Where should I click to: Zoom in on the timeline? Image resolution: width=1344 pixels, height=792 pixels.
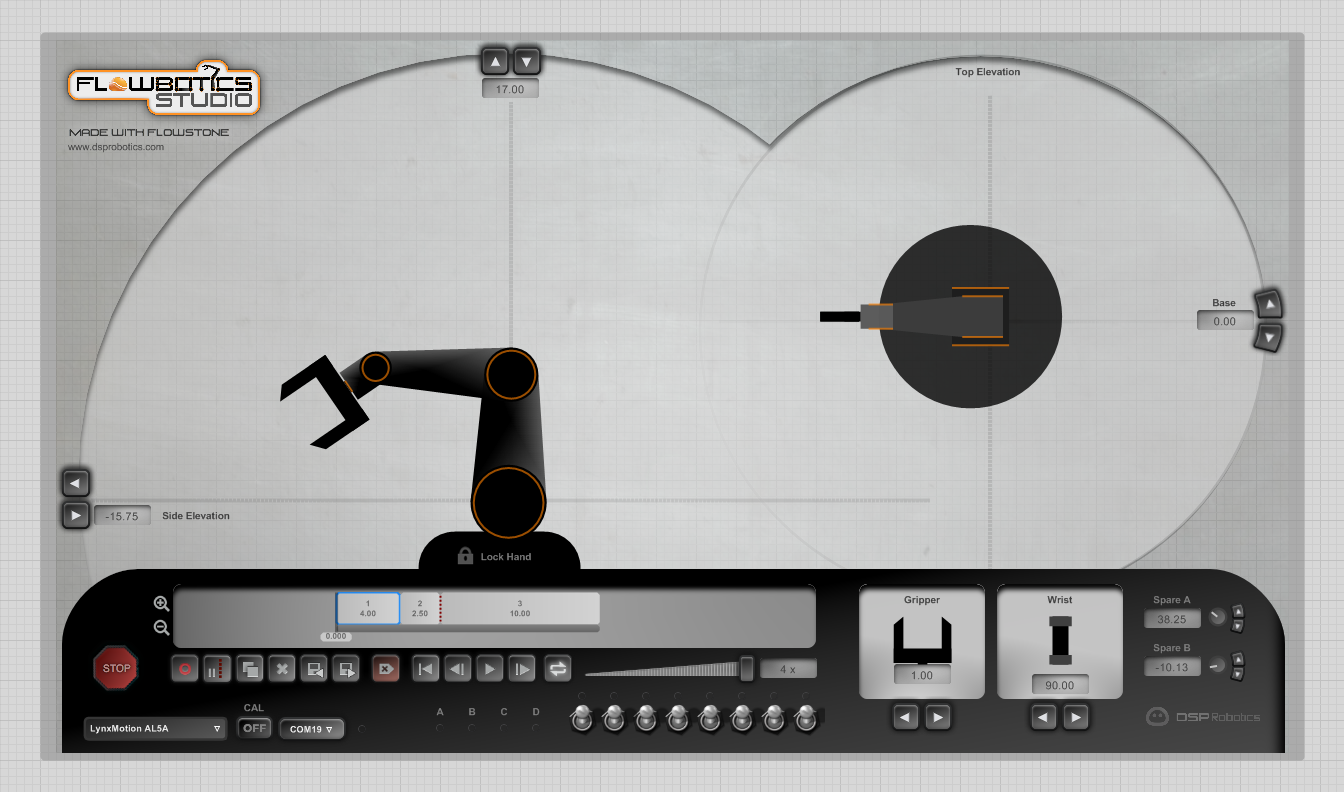coord(161,603)
